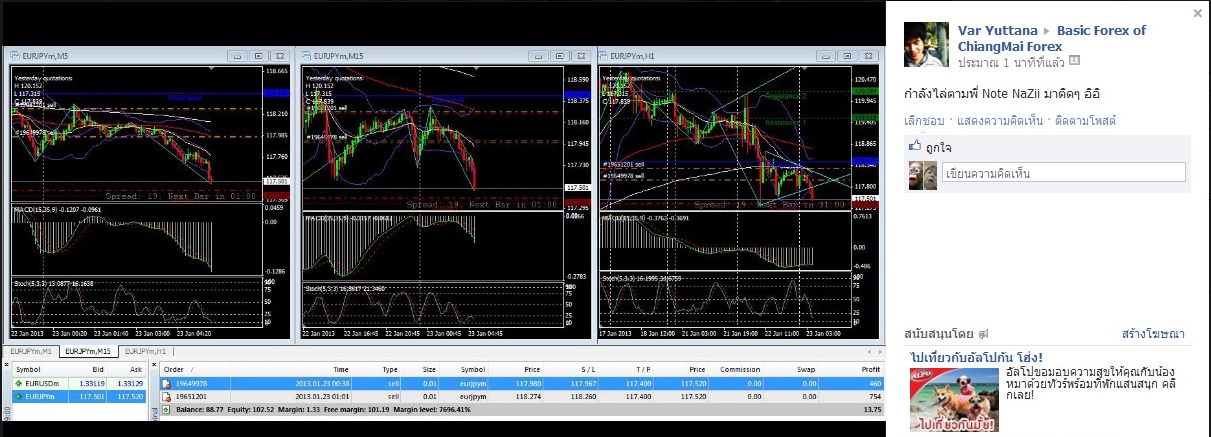The width and height of the screenshot is (1211, 437).
Task: Click the 'เขียนความคิดเห็น' comment input field
Action: tap(1064, 173)
